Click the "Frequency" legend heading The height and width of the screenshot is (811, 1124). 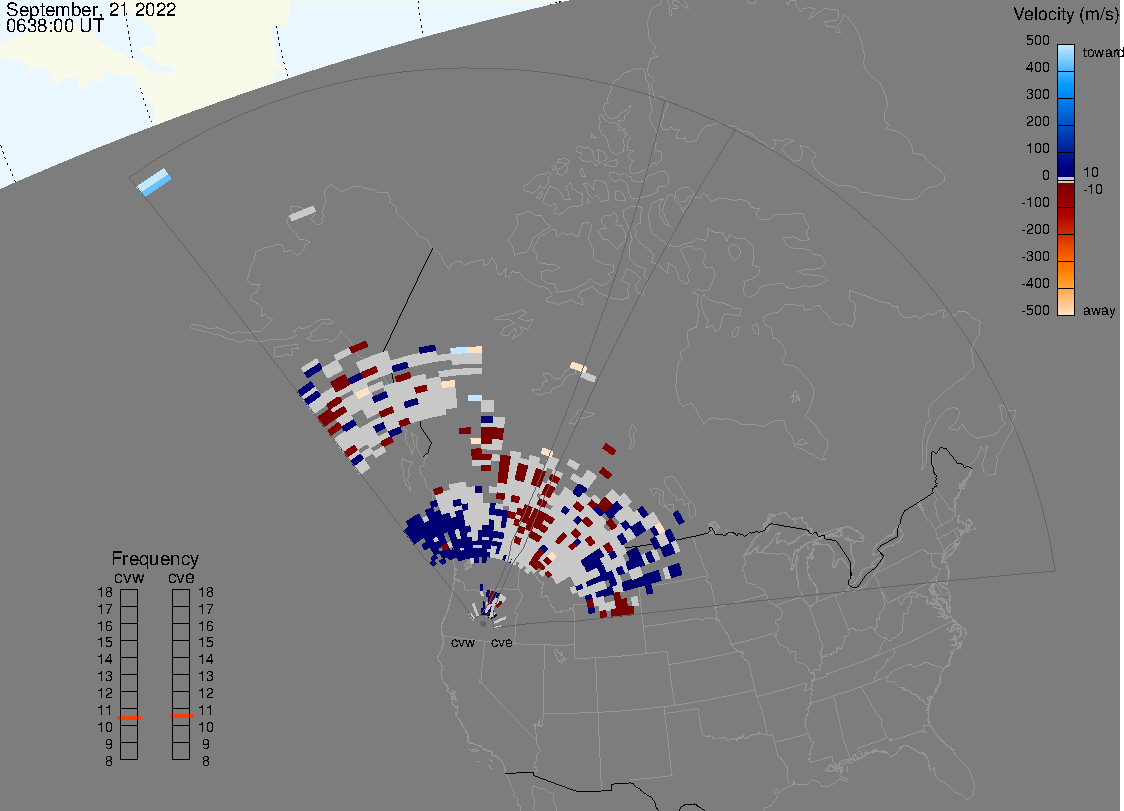[x=155, y=559]
